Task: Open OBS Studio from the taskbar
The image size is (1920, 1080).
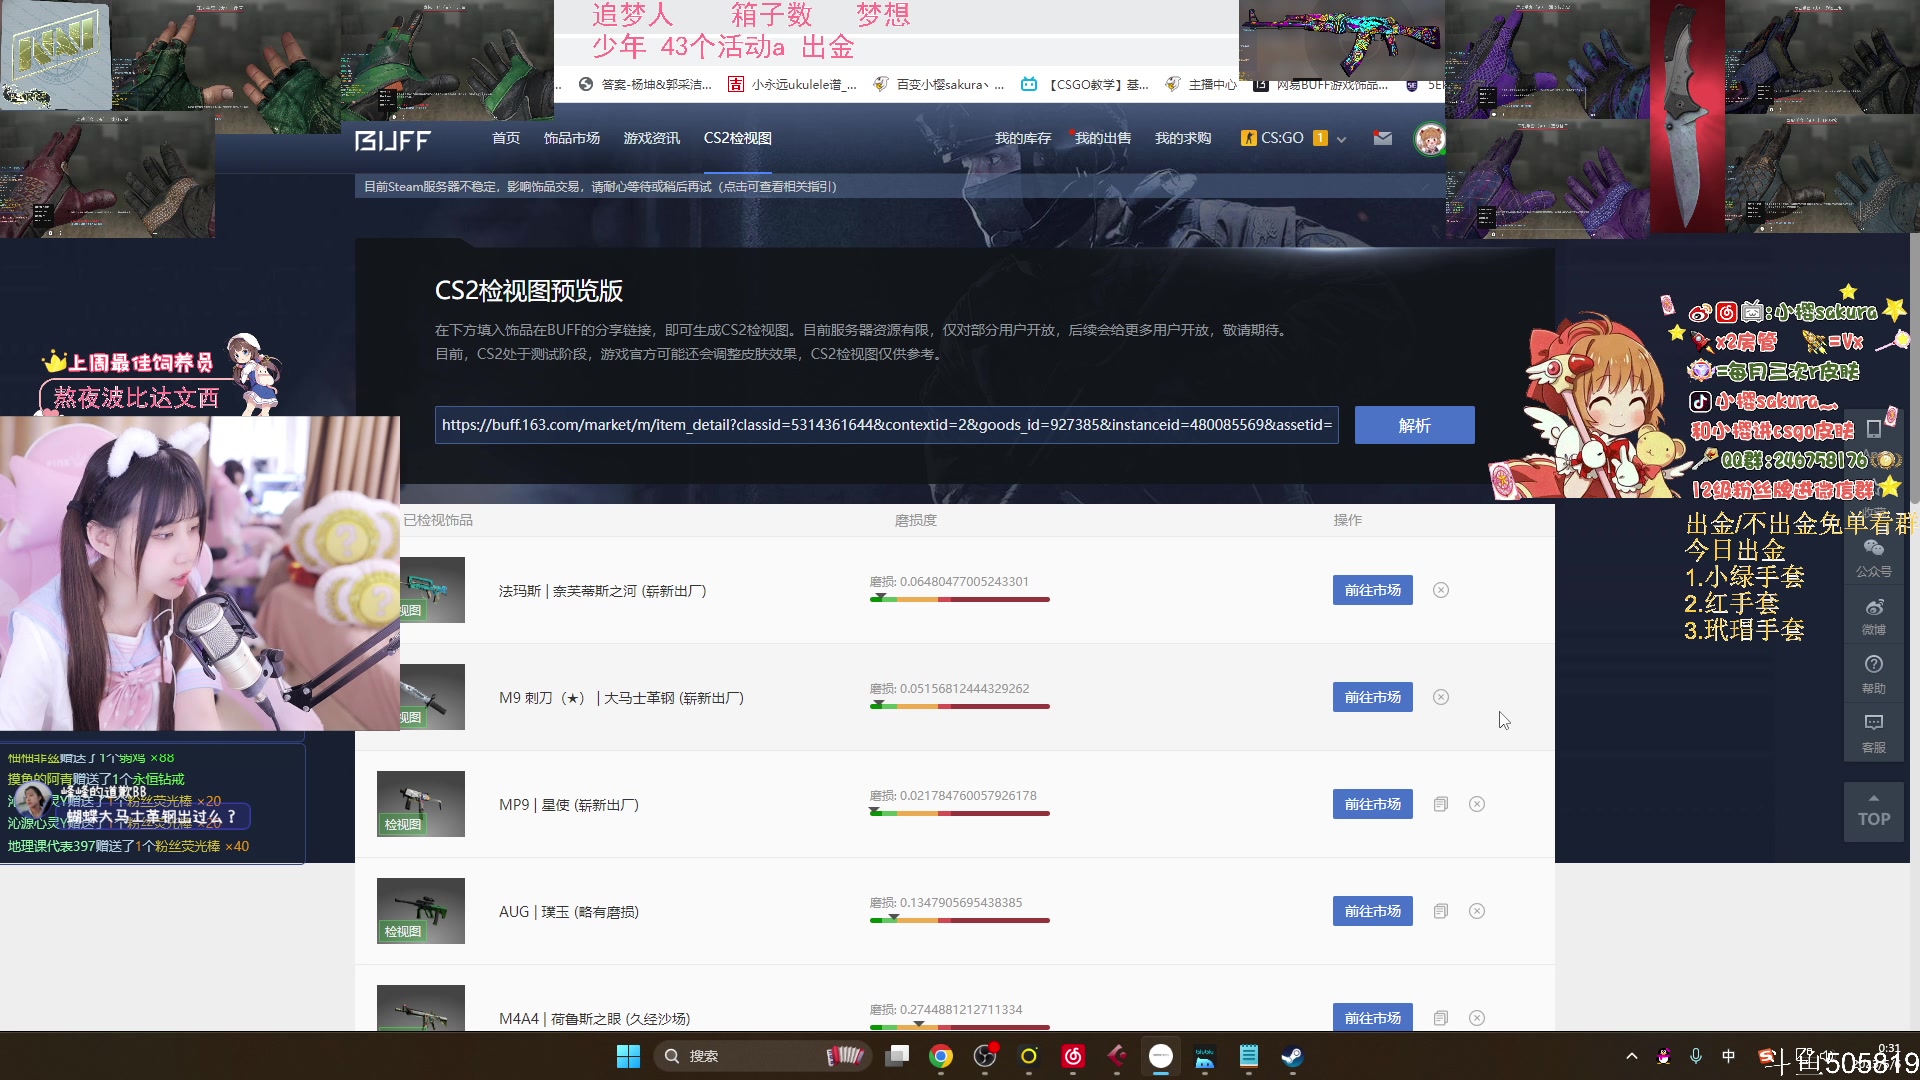Action: pos(985,1056)
